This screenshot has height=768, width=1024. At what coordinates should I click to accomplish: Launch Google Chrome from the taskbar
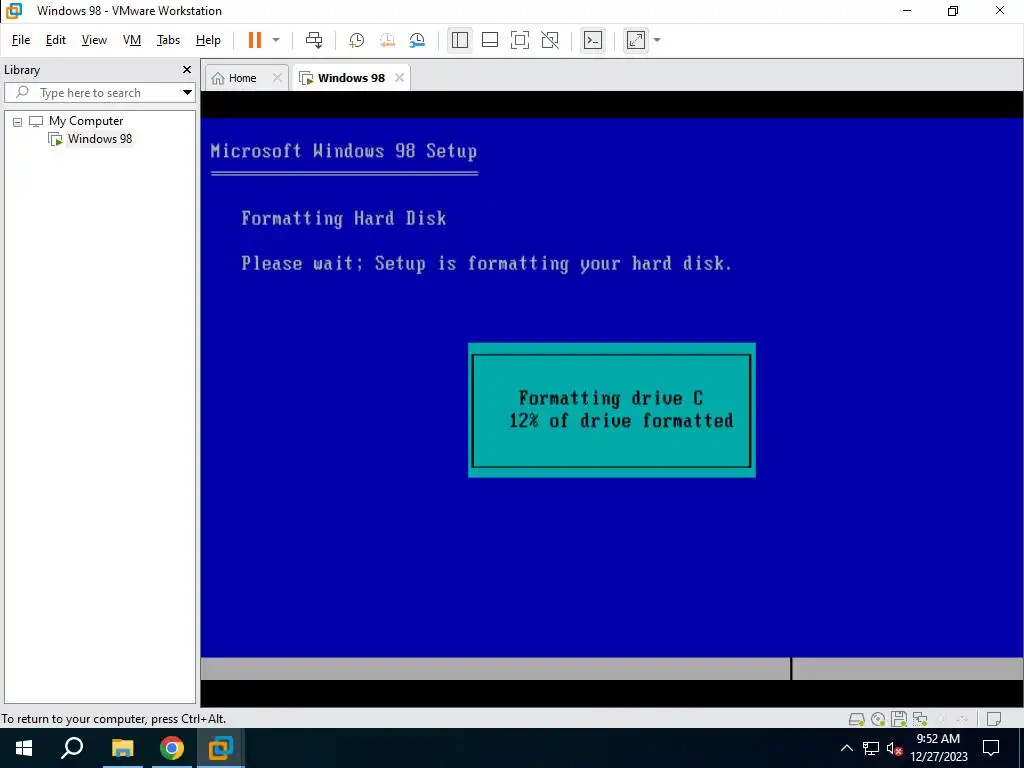click(172, 748)
